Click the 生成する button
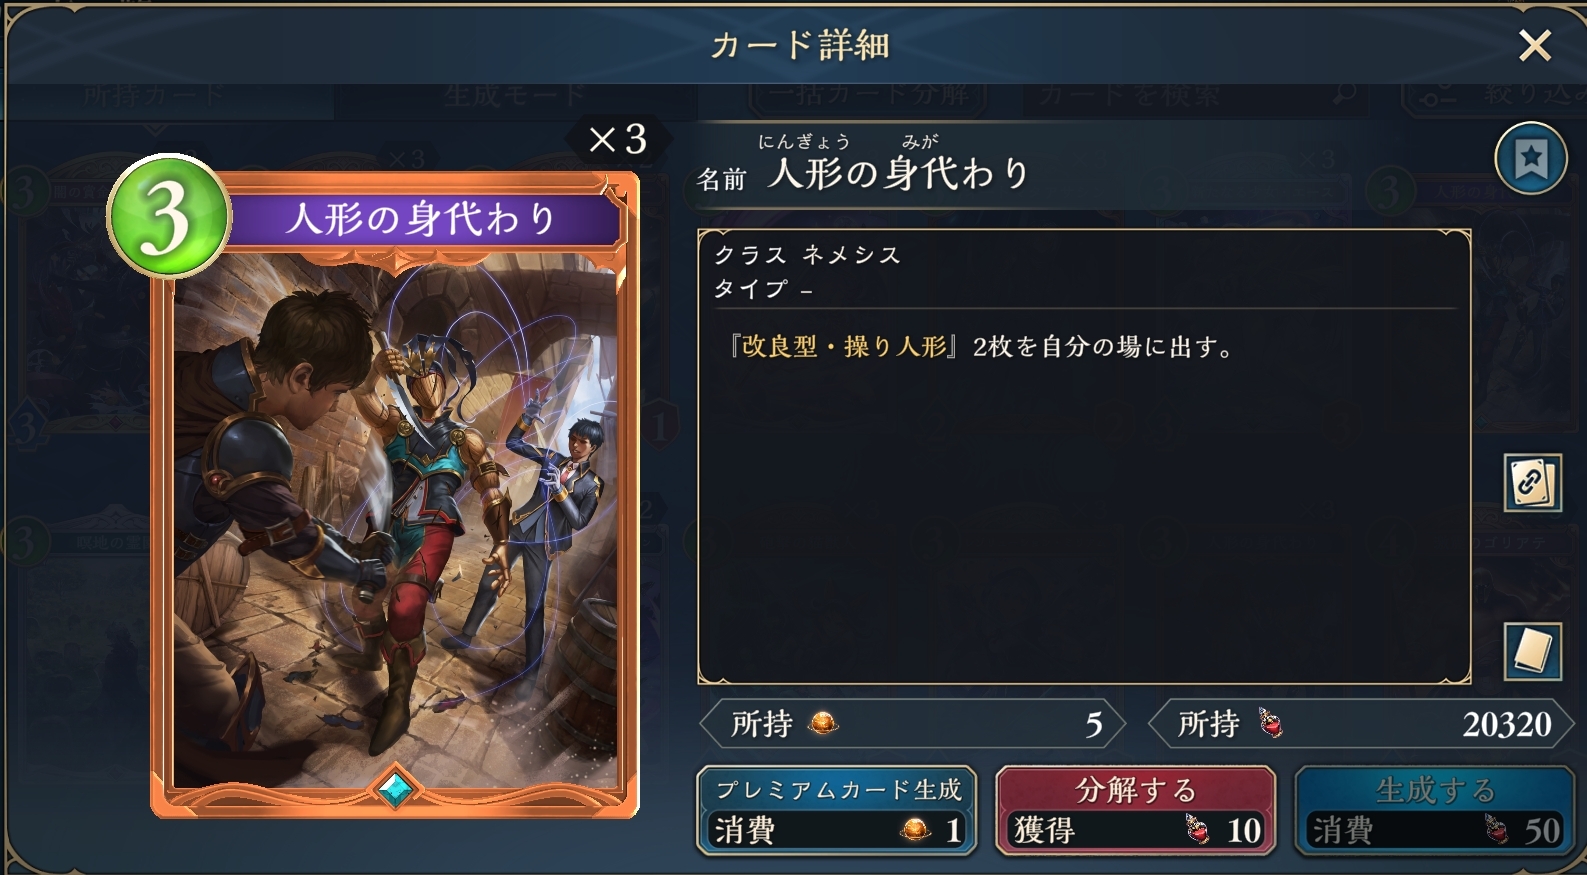This screenshot has width=1587, height=875. [x=1434, y=810]
